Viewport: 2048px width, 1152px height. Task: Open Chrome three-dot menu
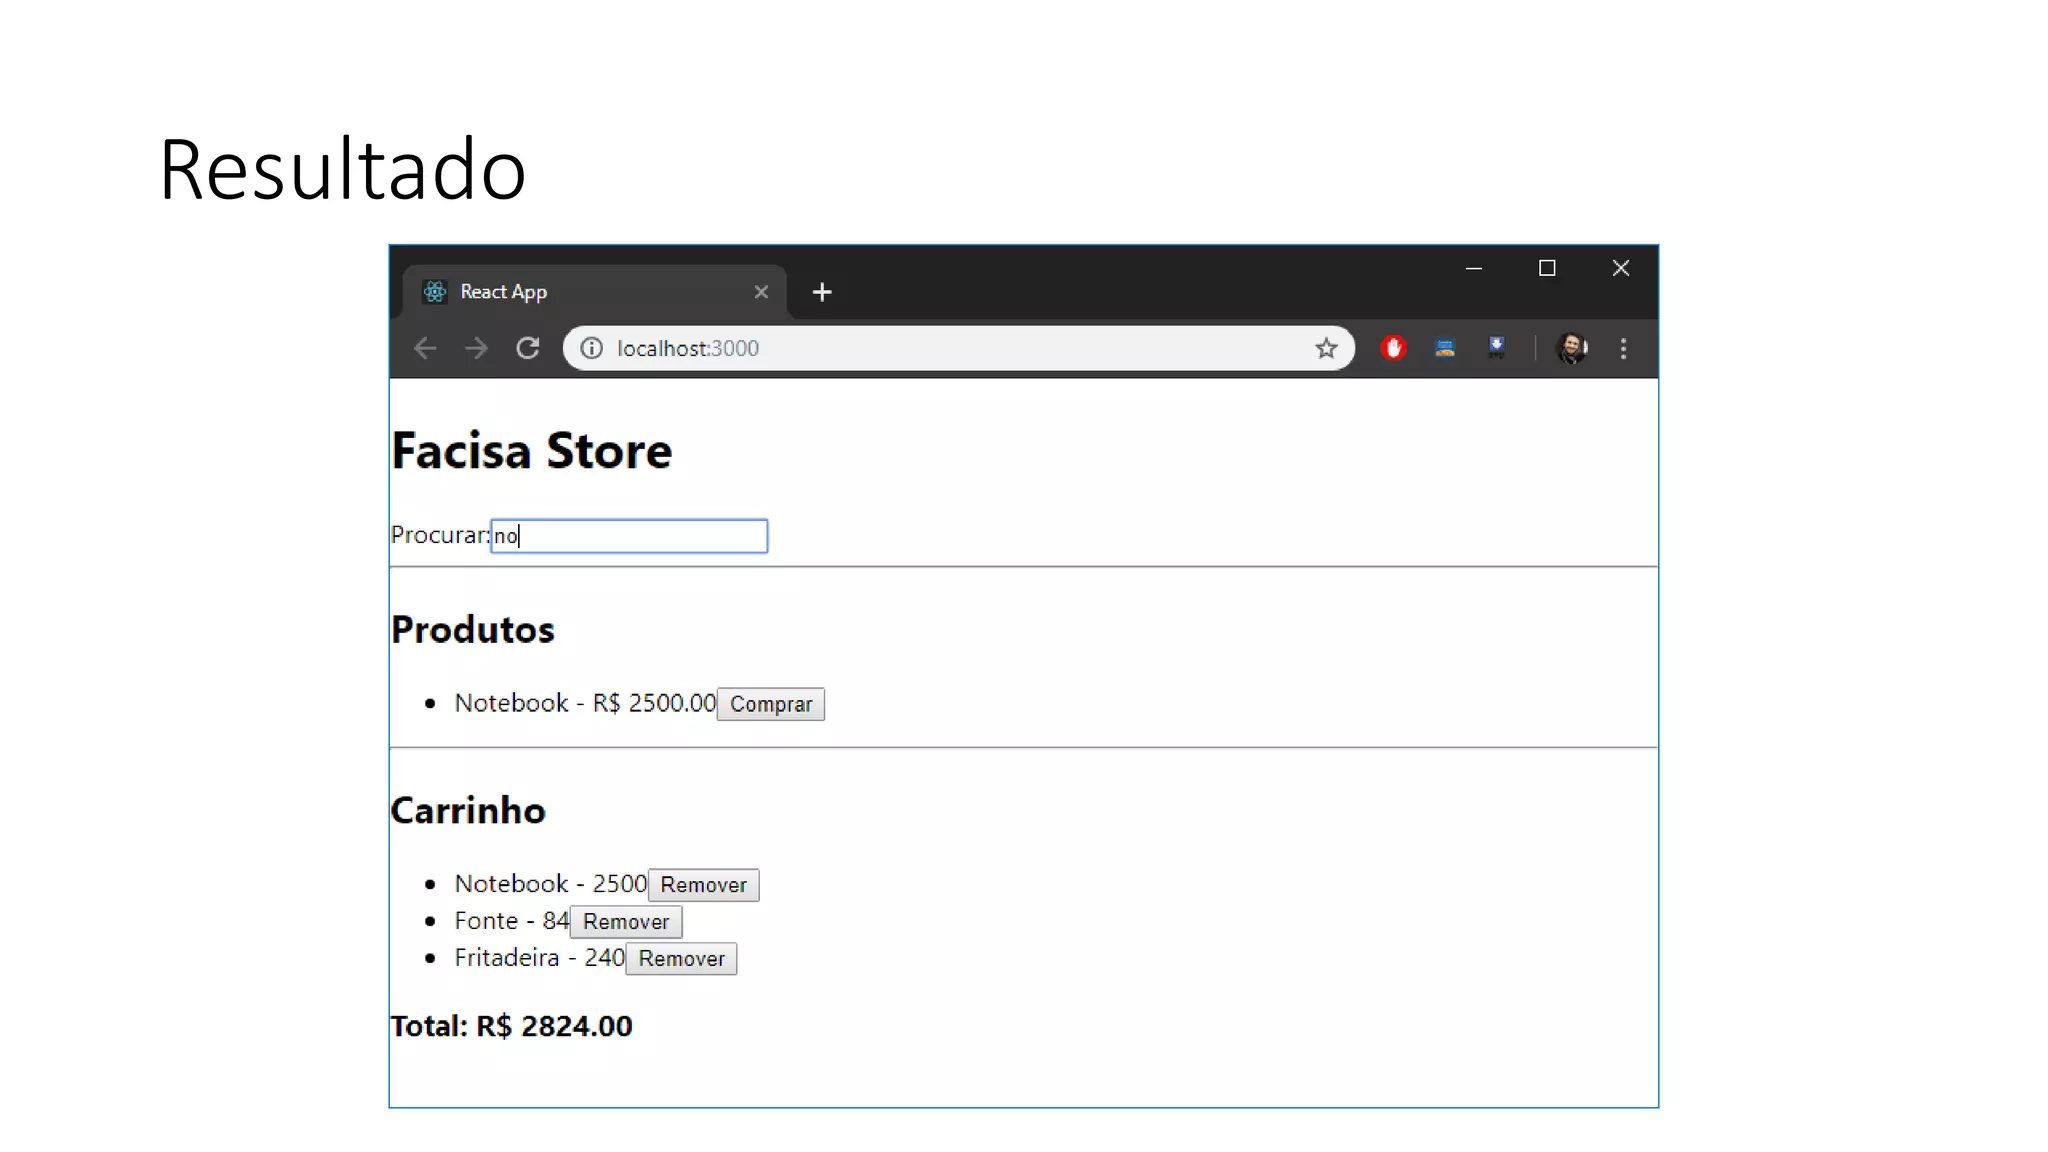1623,348
